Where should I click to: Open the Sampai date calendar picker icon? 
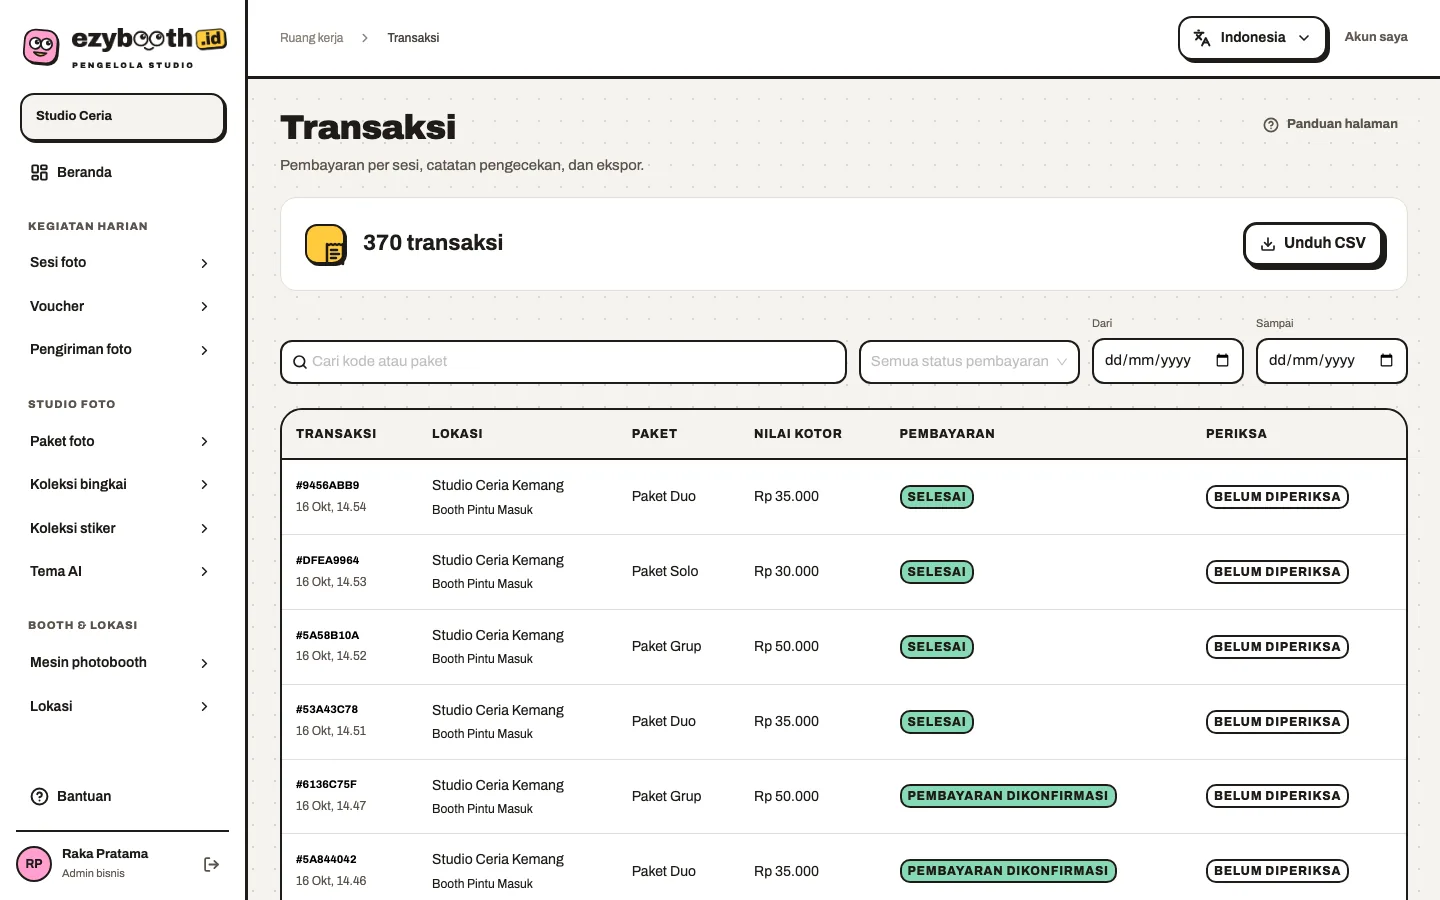tap(1386, 361)
